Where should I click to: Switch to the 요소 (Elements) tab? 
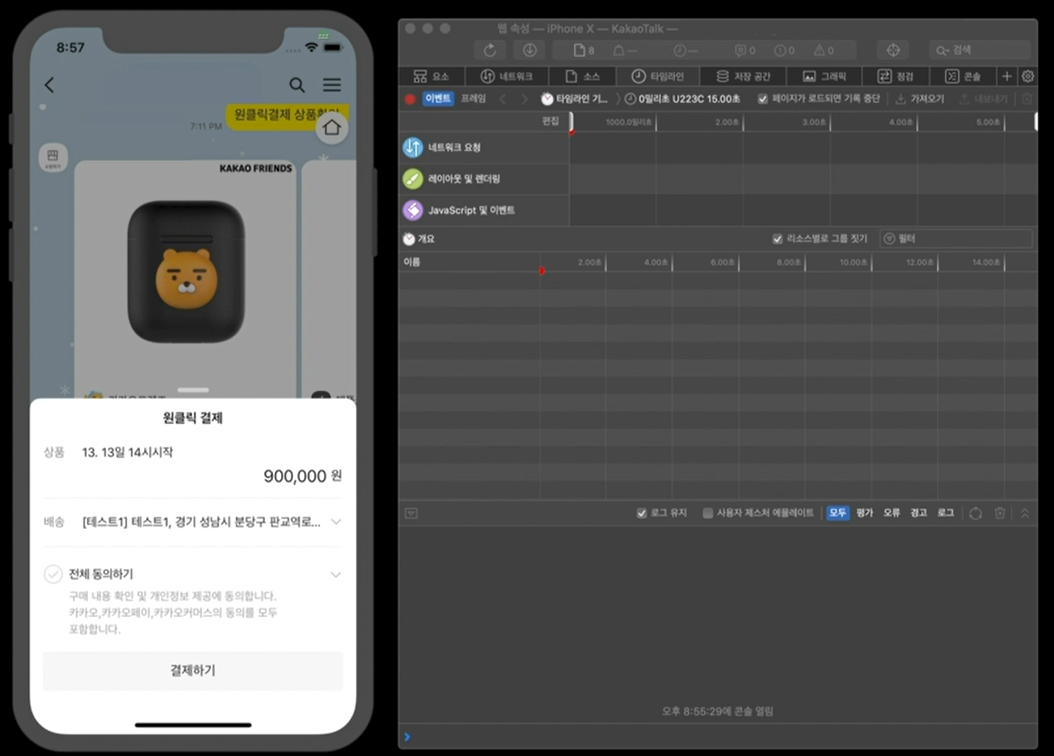click(432, 77)
